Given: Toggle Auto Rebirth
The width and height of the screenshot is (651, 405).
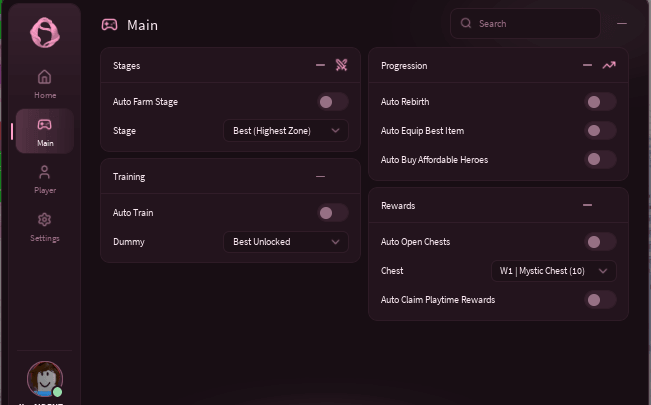Looking at the screenshot, I should tap(600, 102).
